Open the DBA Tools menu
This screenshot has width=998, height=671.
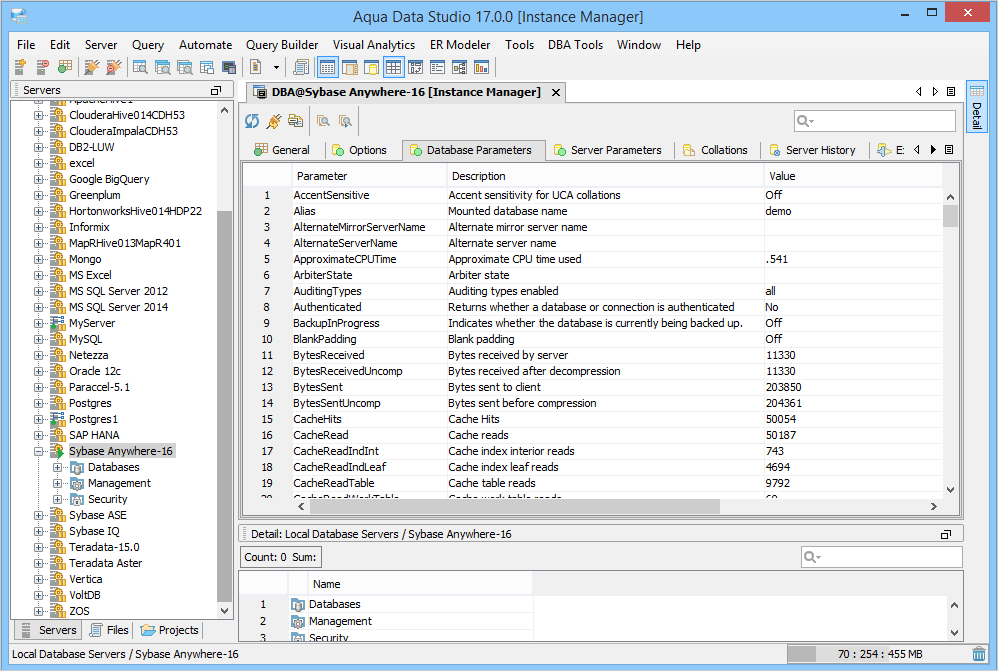coord(575,45)
